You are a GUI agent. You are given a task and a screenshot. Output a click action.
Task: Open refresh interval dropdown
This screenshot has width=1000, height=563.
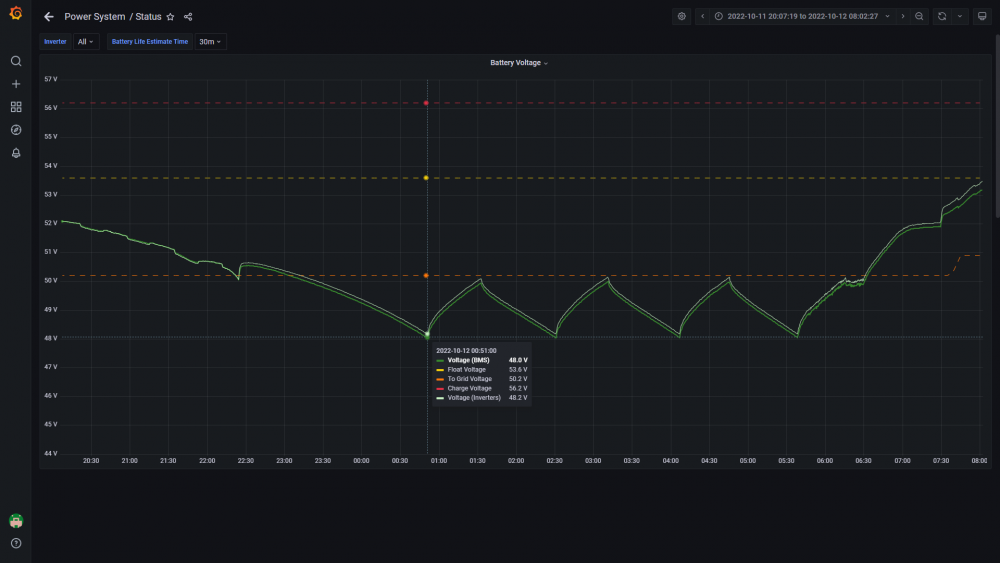click(960, 17)
